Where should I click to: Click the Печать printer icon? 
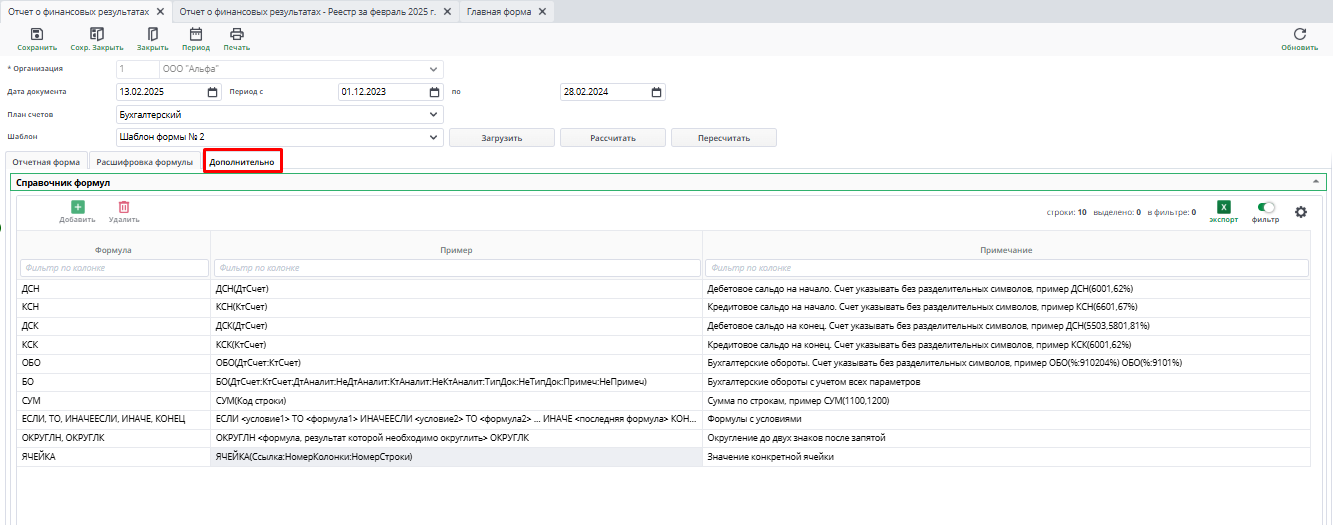point(237,34)
